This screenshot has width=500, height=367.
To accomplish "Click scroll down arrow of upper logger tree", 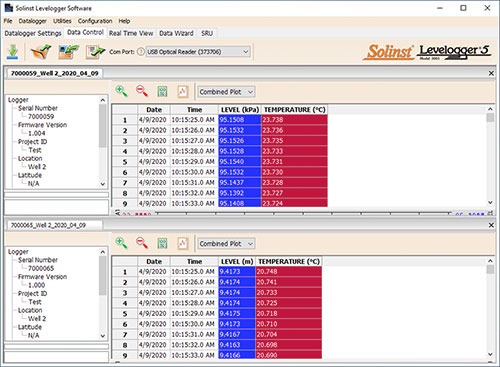I will coord(103,184).
